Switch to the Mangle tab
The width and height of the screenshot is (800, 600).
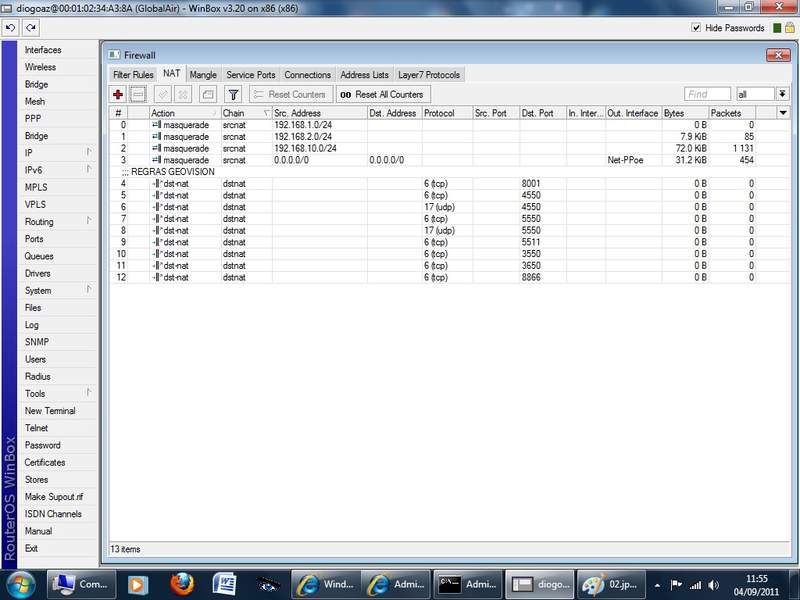(x=203, y=74)
